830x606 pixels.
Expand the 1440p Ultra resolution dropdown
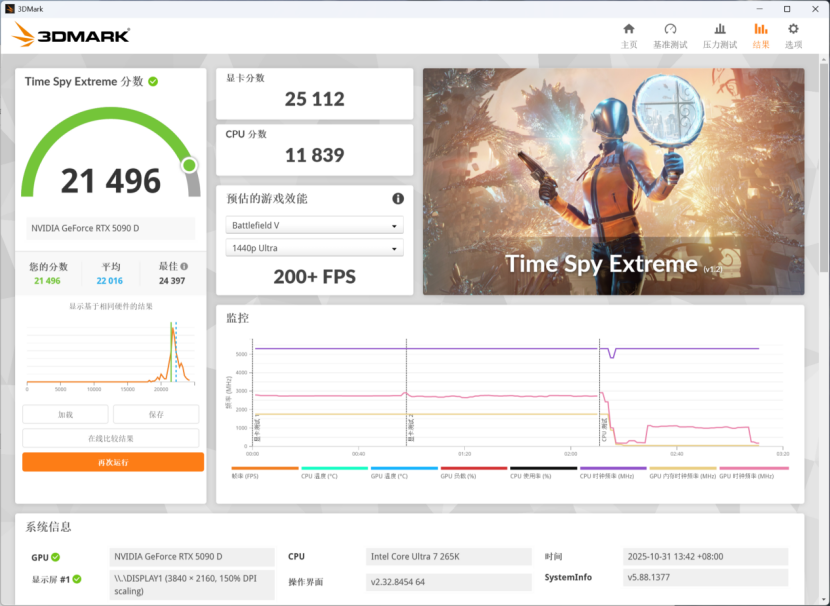point(314,247)
